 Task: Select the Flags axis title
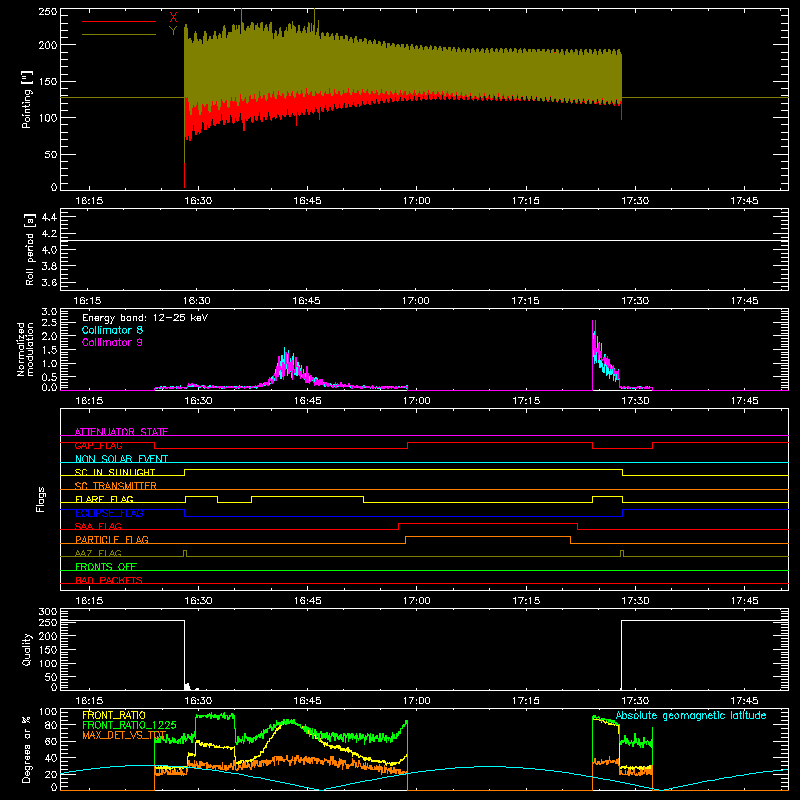(41, 499)
